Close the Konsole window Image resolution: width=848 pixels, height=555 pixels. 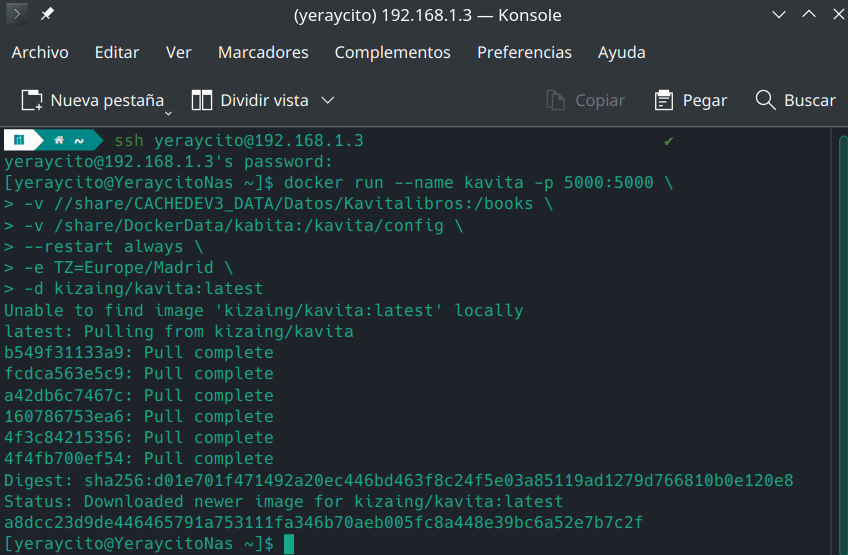(836, 15)
